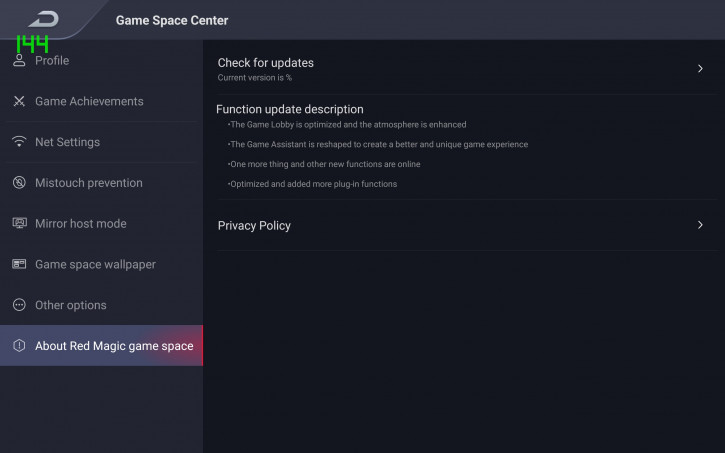Select the Profile person icon

click(19, 60)
